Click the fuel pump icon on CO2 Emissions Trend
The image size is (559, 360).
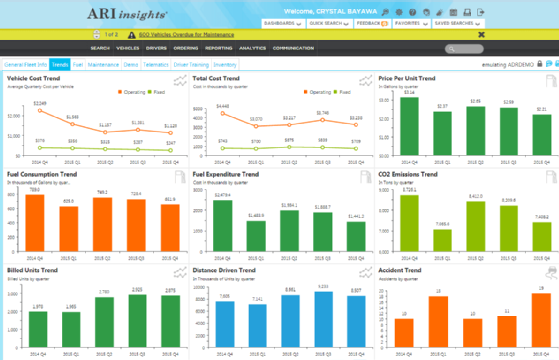551,177
